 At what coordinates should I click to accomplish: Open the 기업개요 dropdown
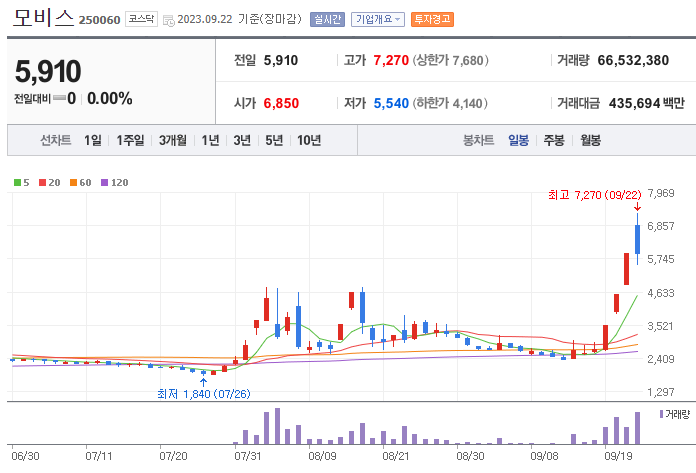pos(378,19)
